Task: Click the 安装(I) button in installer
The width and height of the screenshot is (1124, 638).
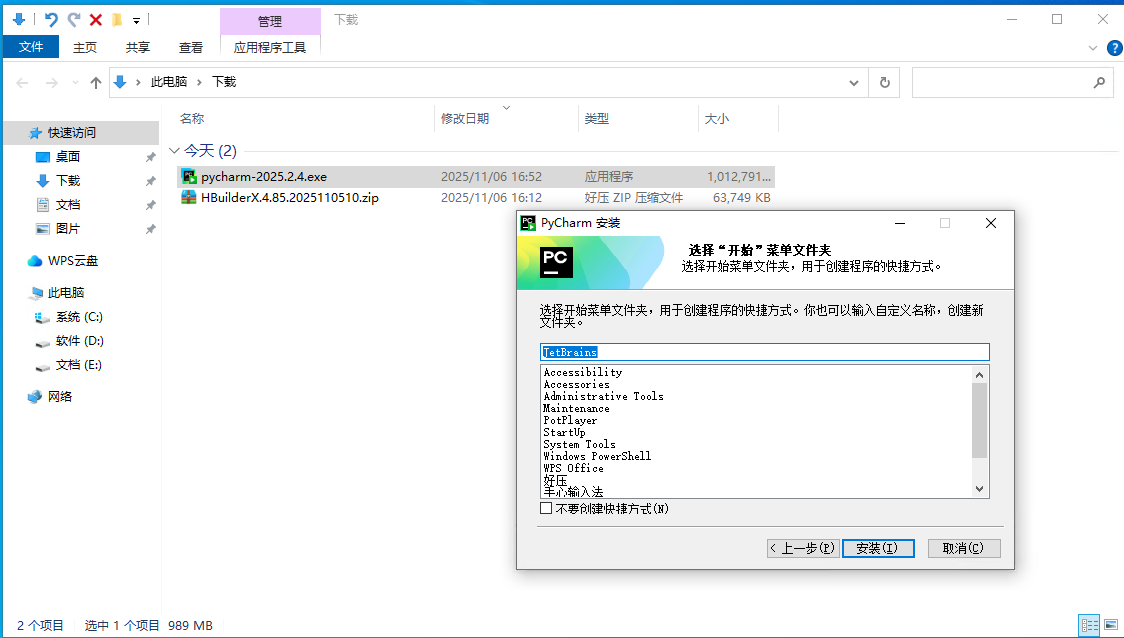Action: pos(878,548)
